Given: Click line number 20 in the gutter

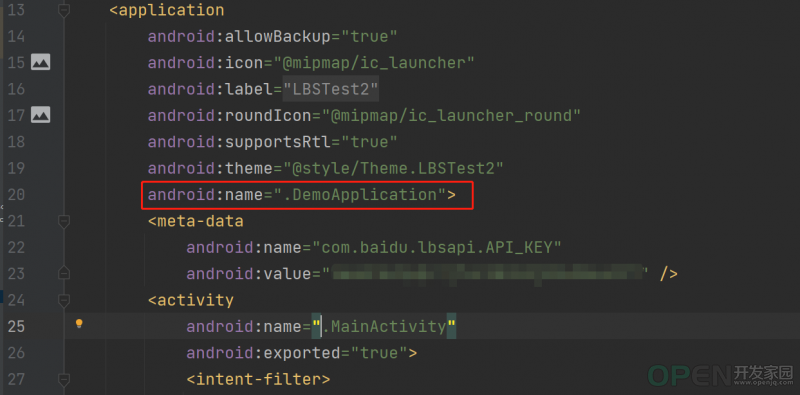Looking at the screenshot, I should 17,194.
